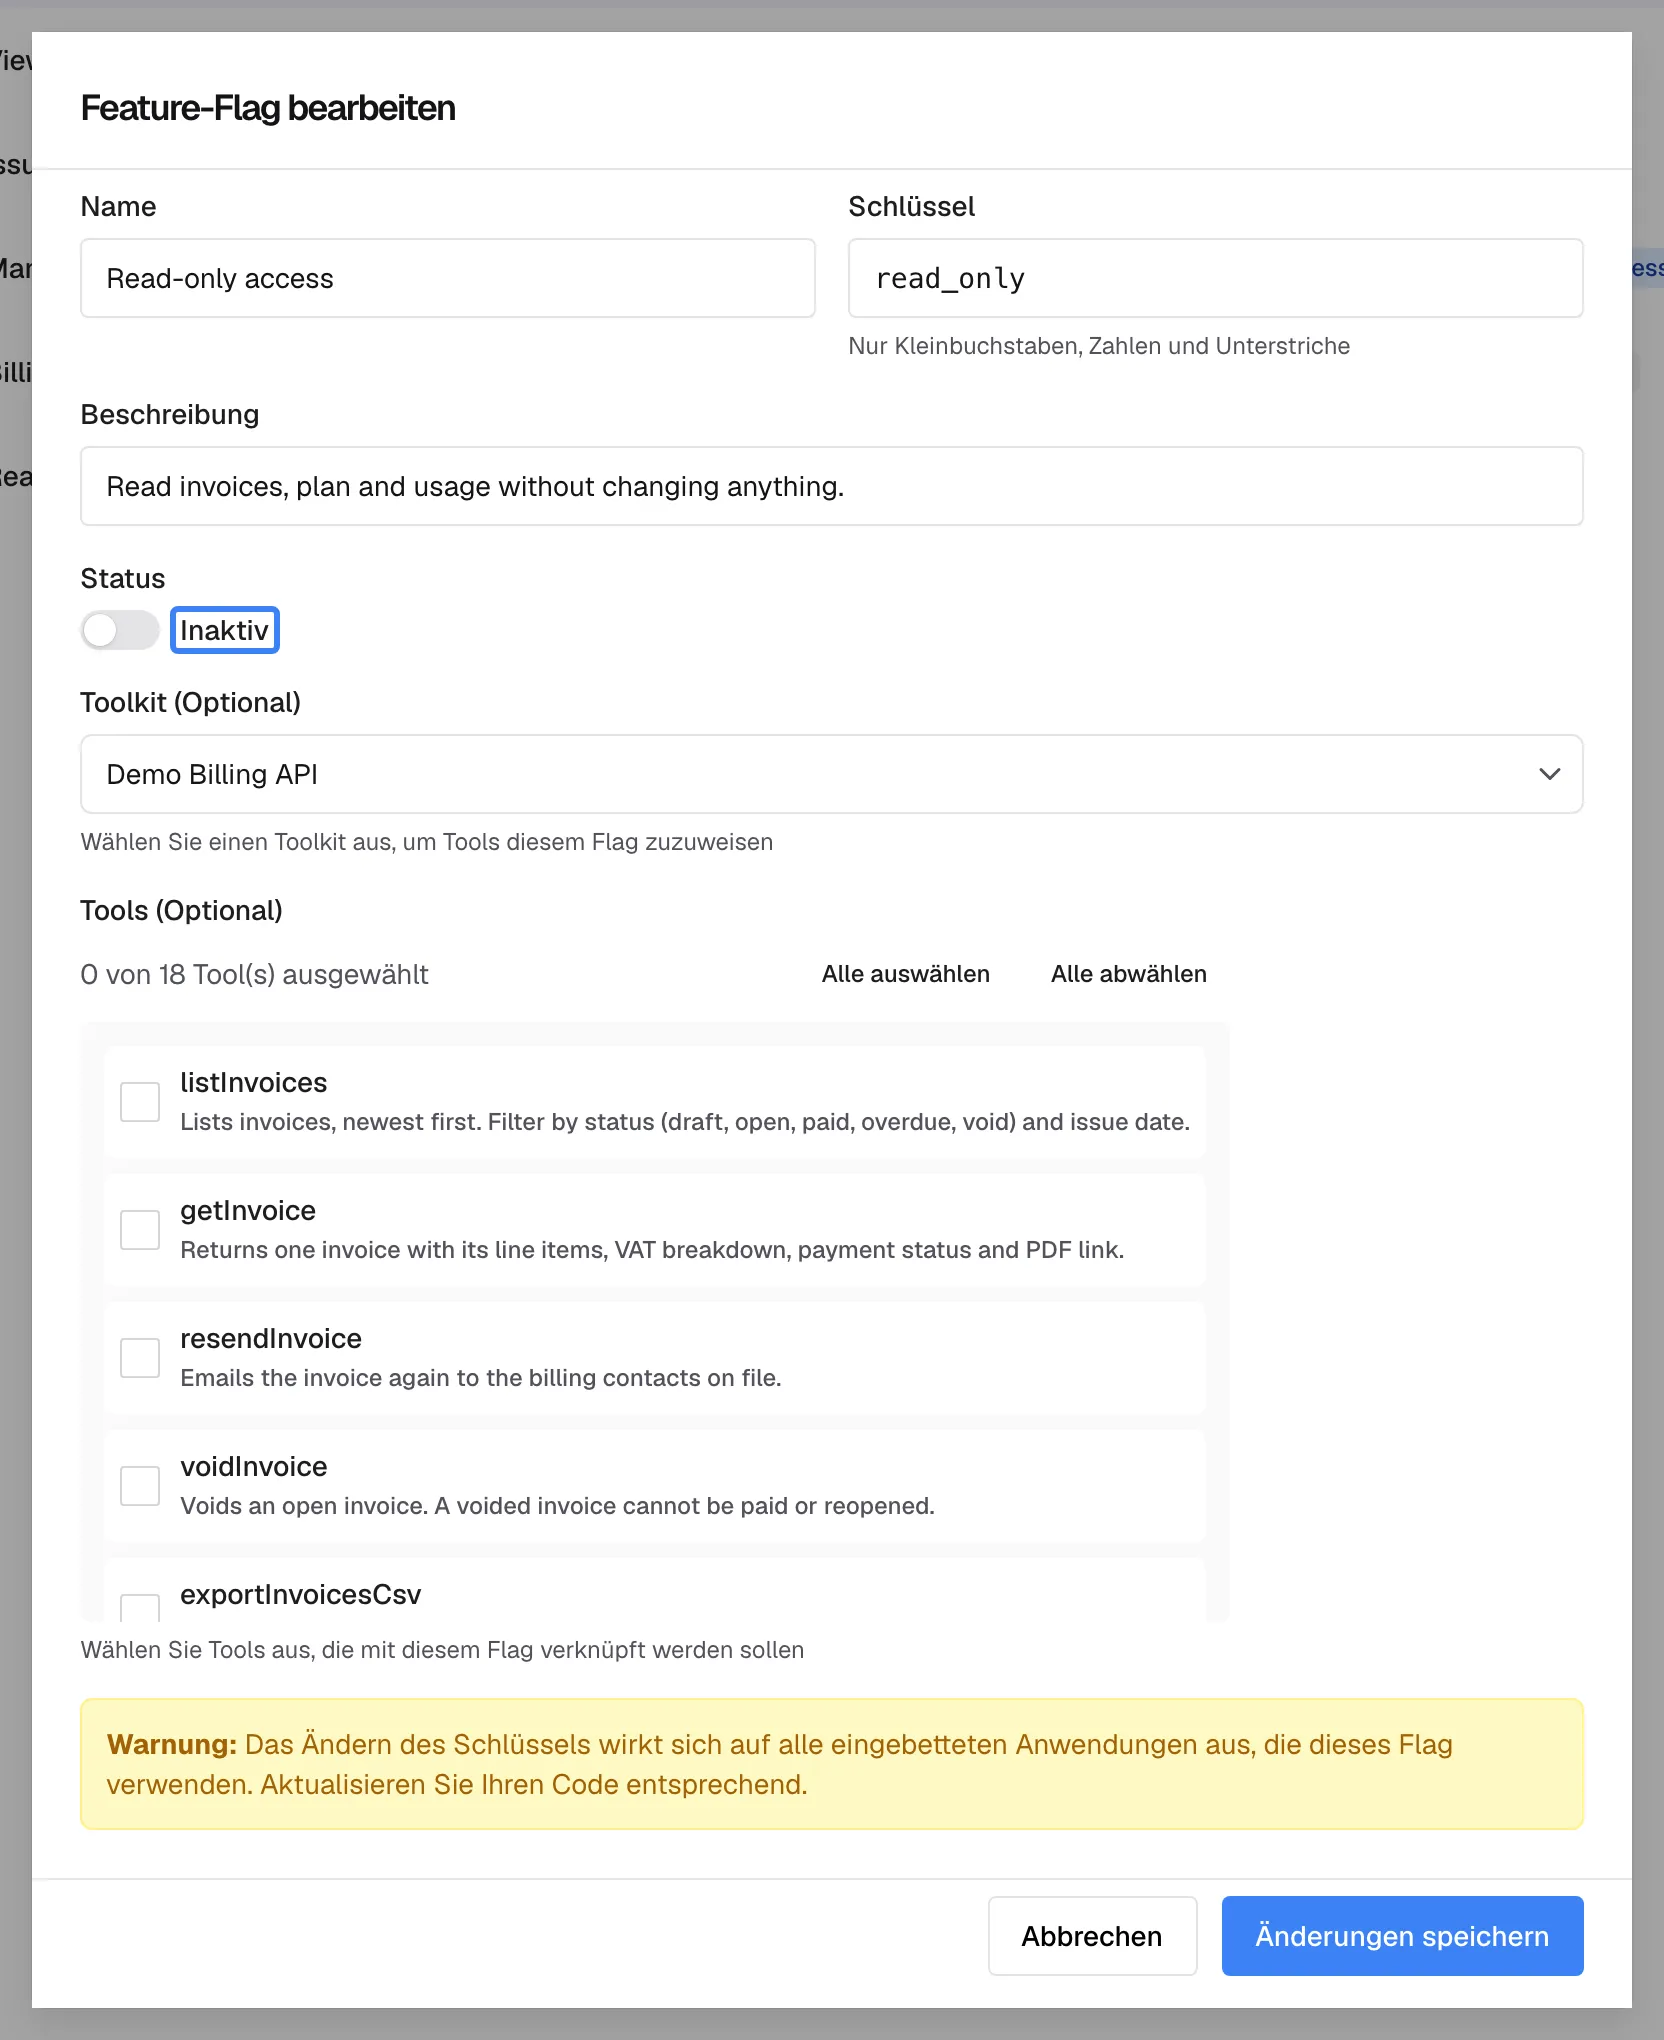This screenshot has width=1664, height=2040.
Task: Check the resendInvoice tool checkbox
Action: tap(140, 1358)
